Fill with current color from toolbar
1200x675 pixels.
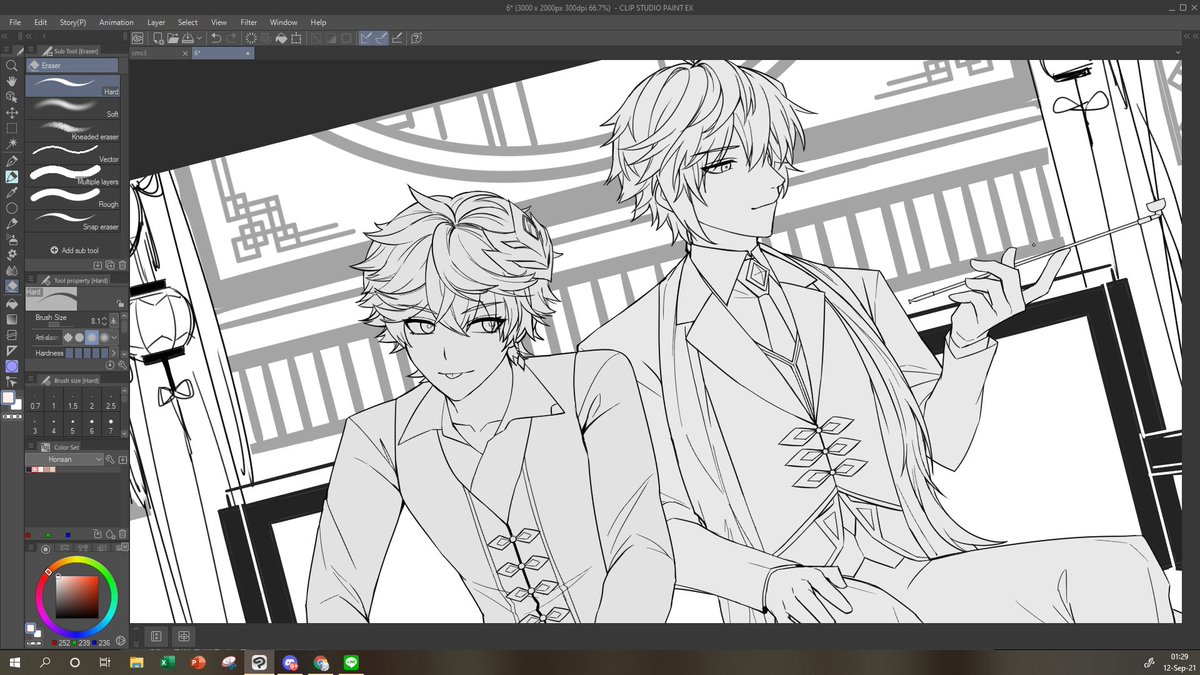click(281, 38)
